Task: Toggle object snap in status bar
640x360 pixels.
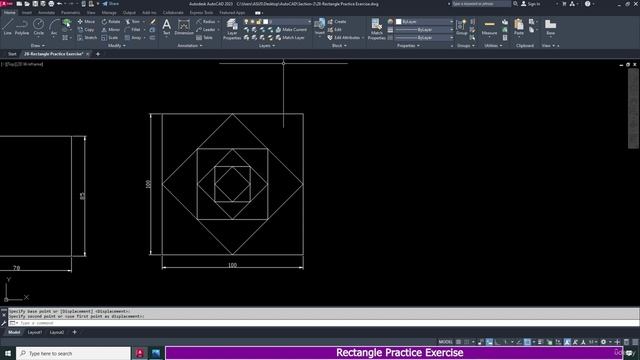Action: coord(527,342)
